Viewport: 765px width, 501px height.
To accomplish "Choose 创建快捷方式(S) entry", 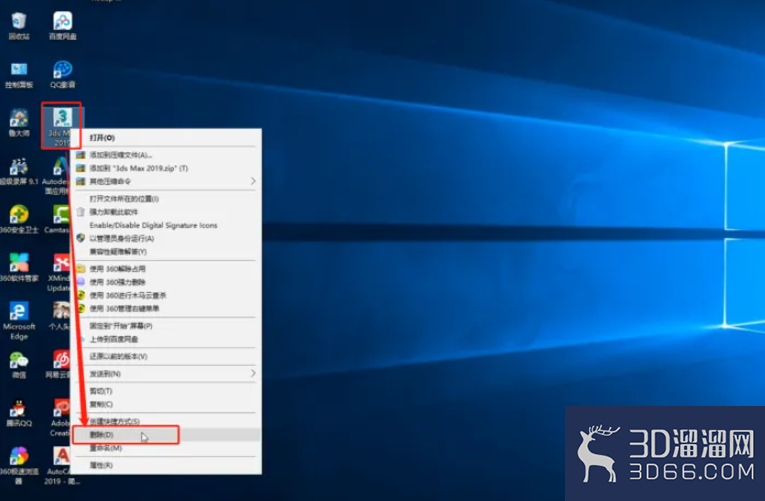I will point(166,421).
